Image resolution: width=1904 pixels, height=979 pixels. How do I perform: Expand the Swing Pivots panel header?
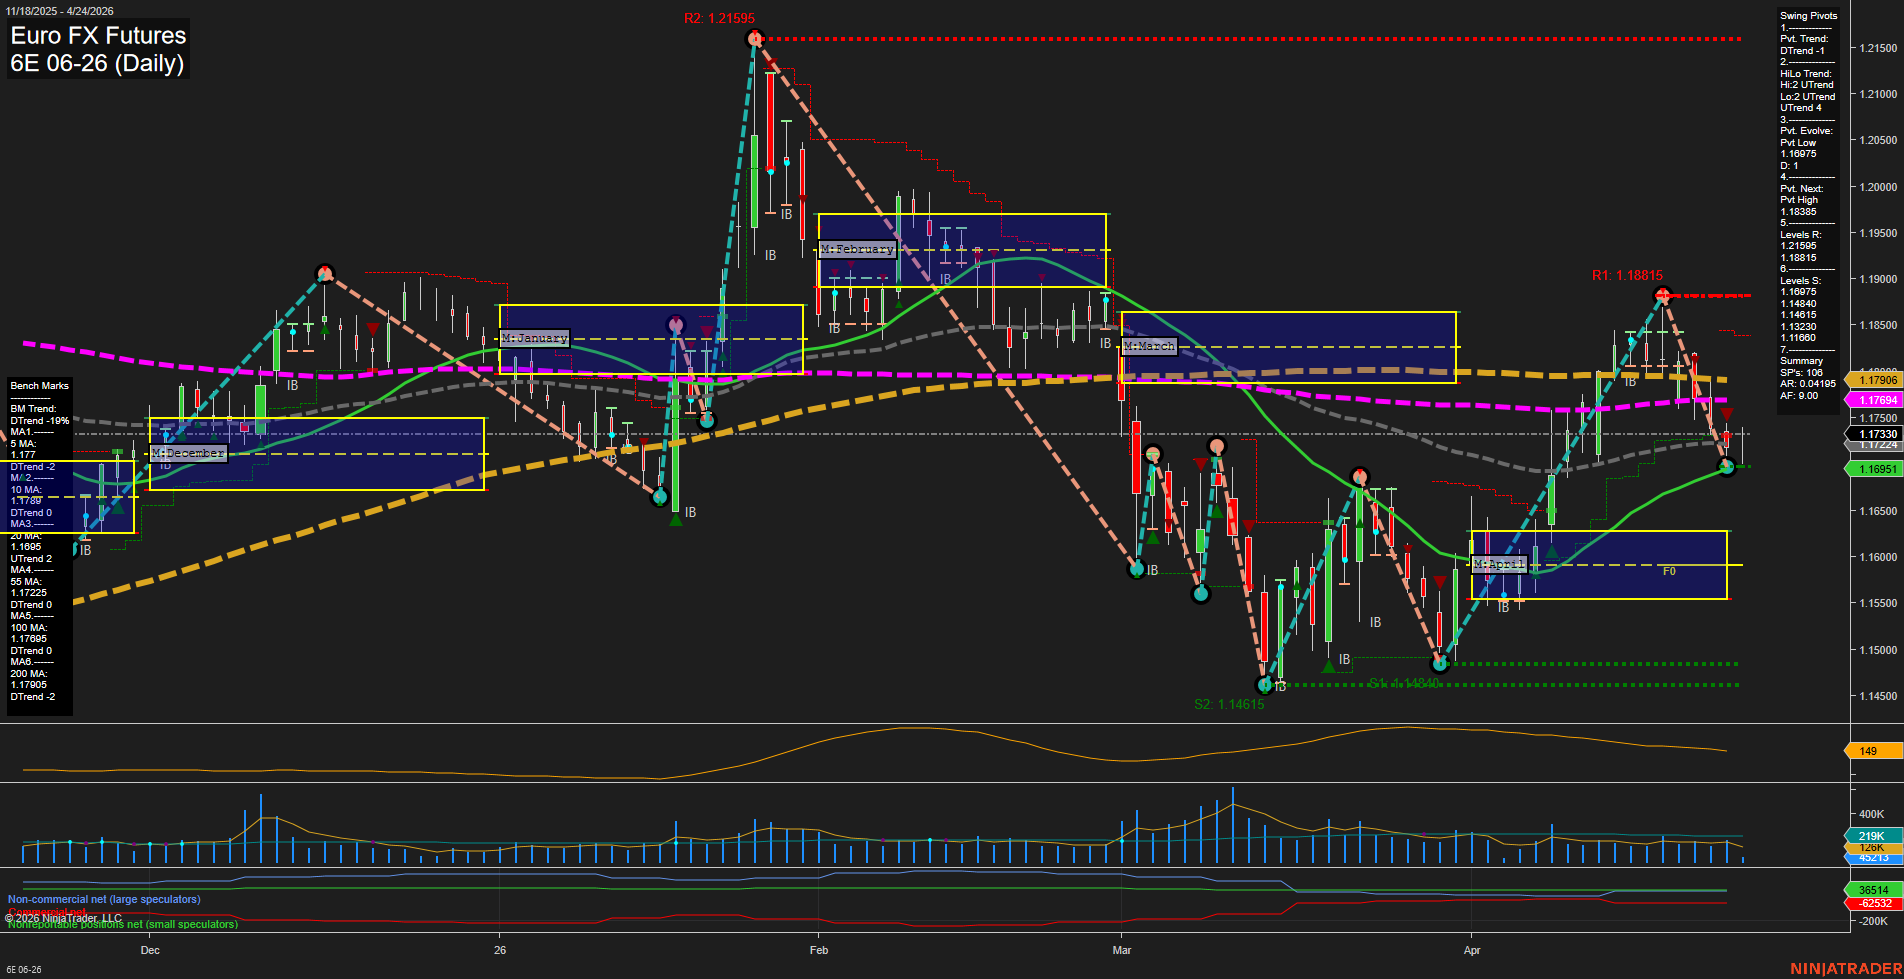pos(1808,15)
